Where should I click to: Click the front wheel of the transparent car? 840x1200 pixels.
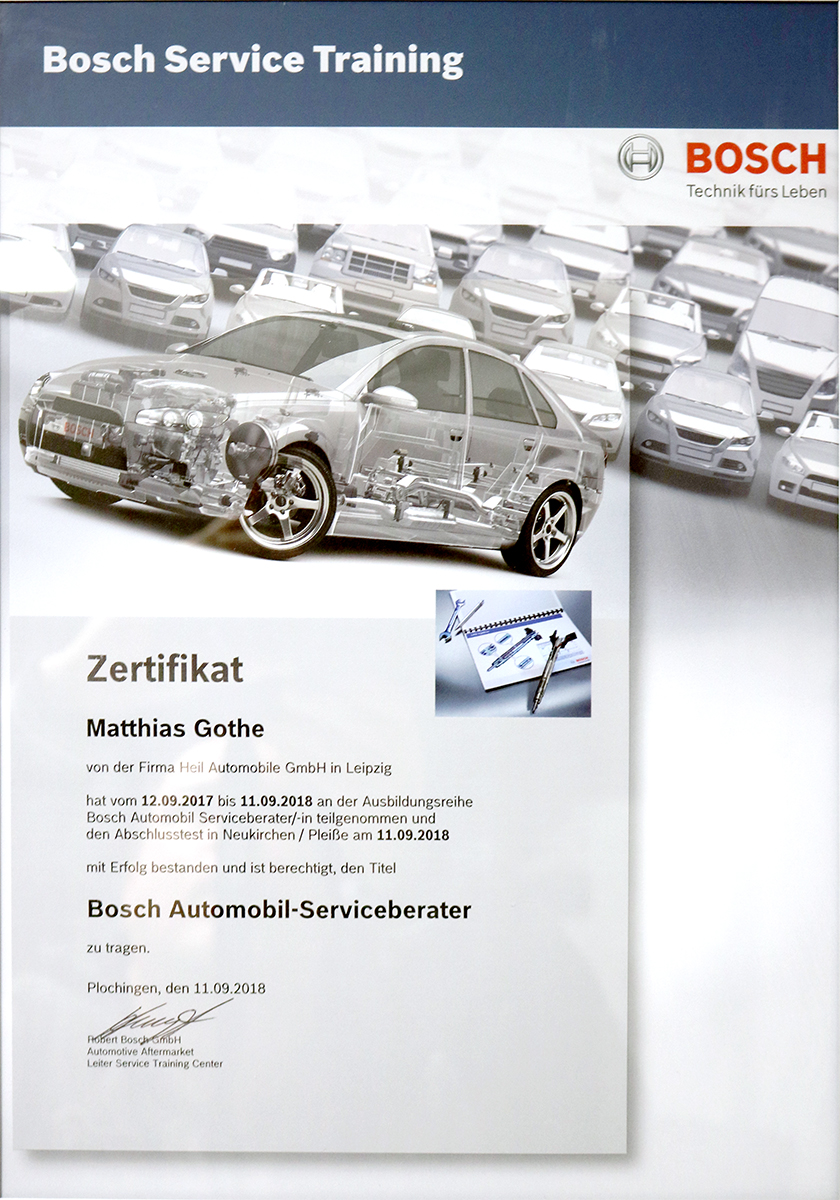pos(286,500)
